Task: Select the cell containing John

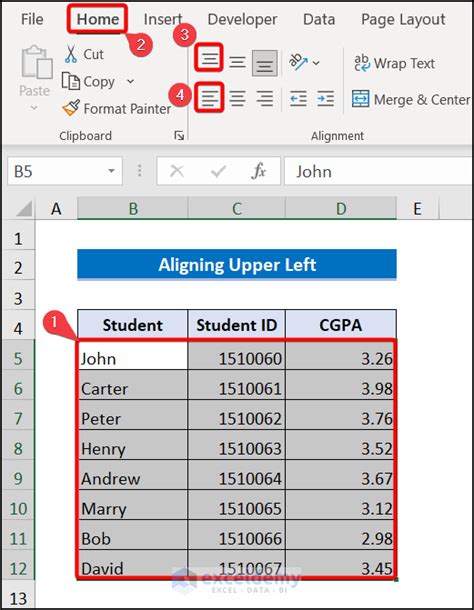Action: pyautogui.click(x=133, y=356)
